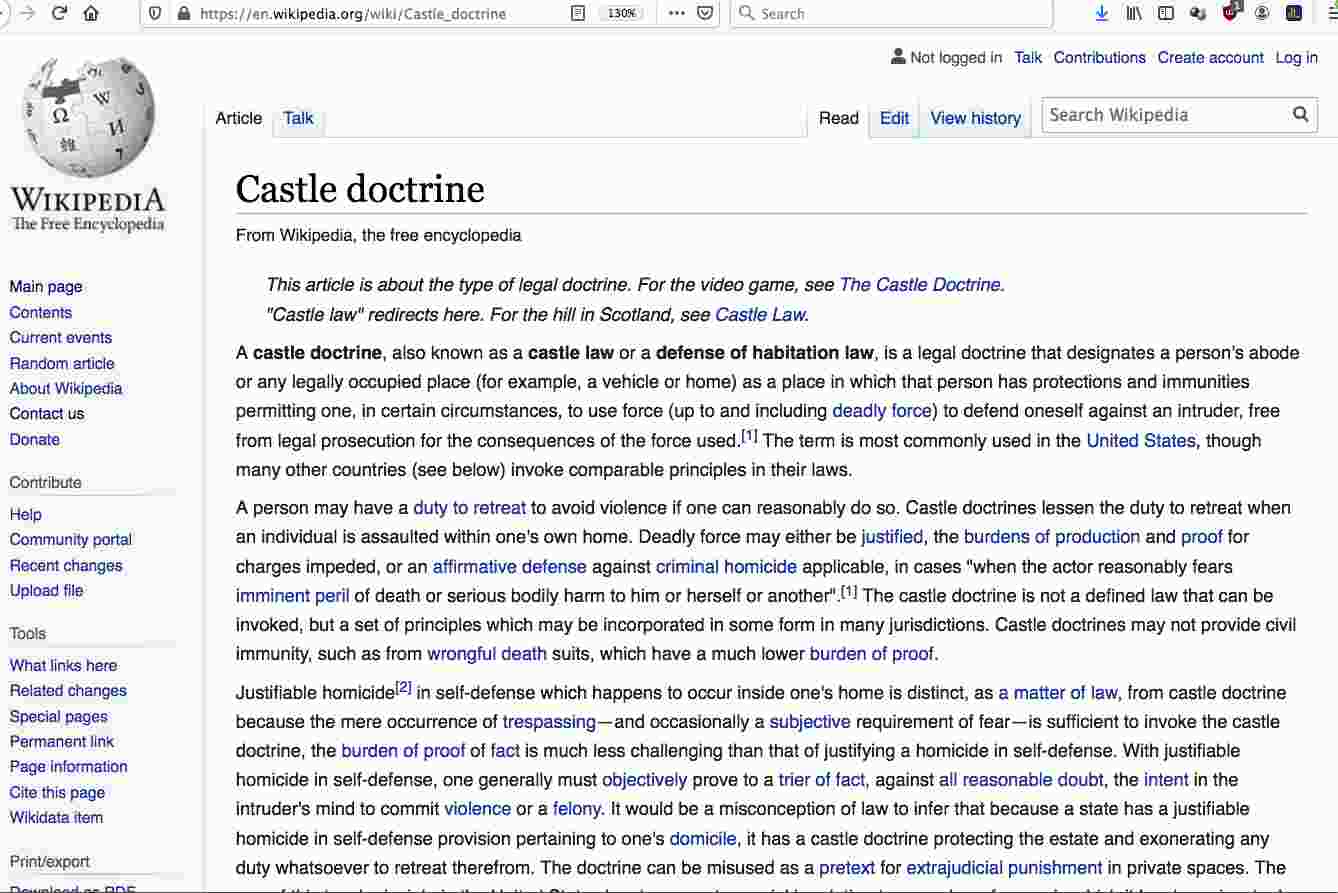This screenshot has width=1338, height=893.
Task: Focus the browser Search box
Action: (891, 14)
